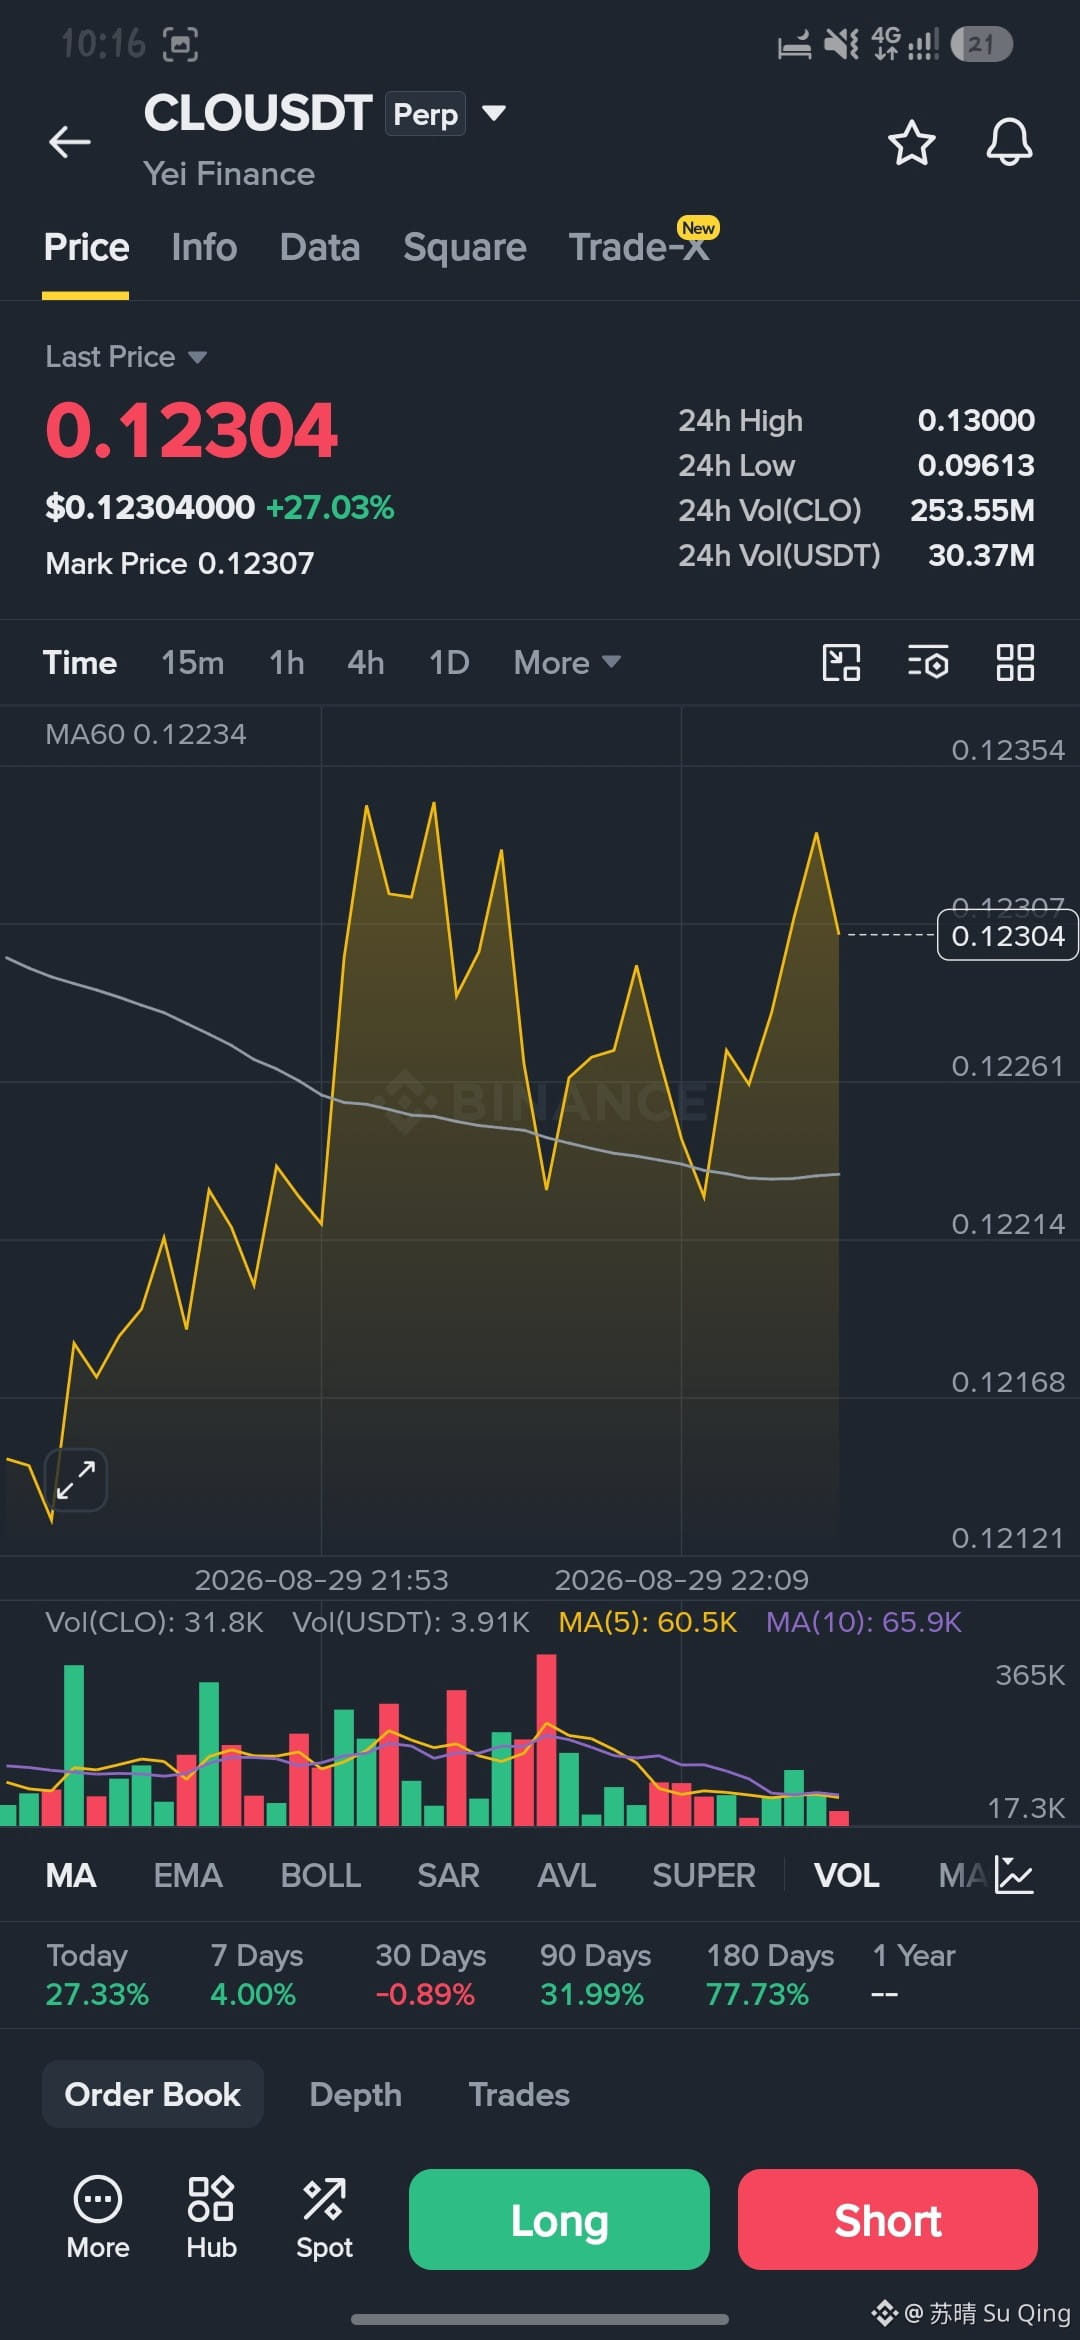Screen dimensions: 1080x2340
Task: Switch to the Trades view
Action: (519, 2094)
